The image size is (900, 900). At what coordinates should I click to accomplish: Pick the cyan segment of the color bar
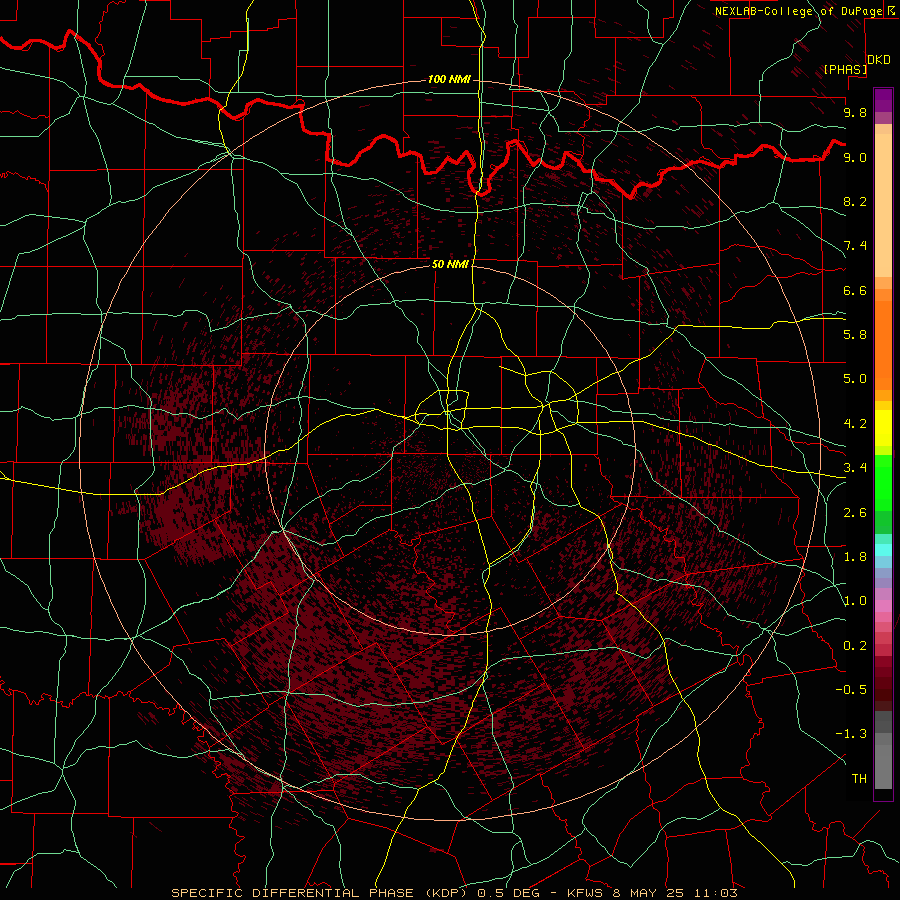click(883, 550)
